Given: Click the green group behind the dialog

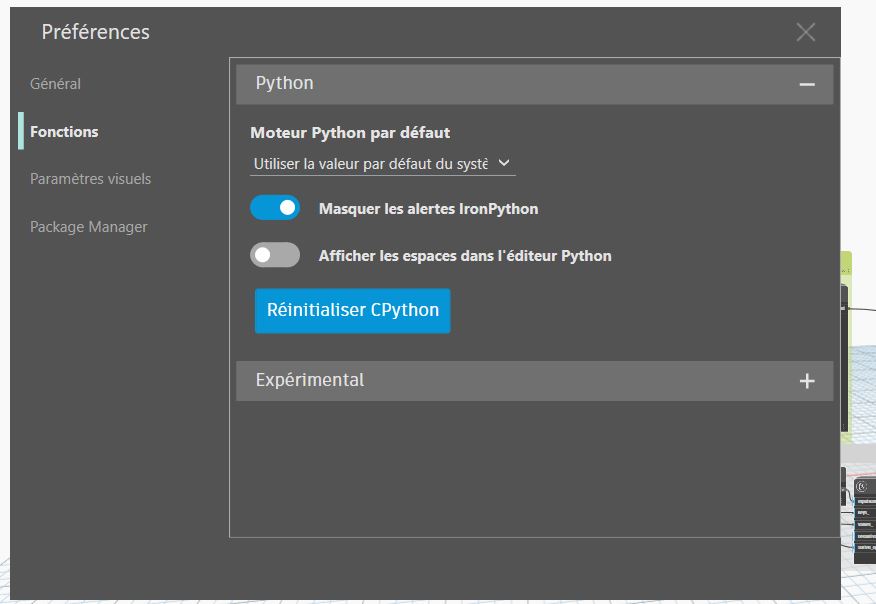Looking at the screenshot, I should 847,266.
